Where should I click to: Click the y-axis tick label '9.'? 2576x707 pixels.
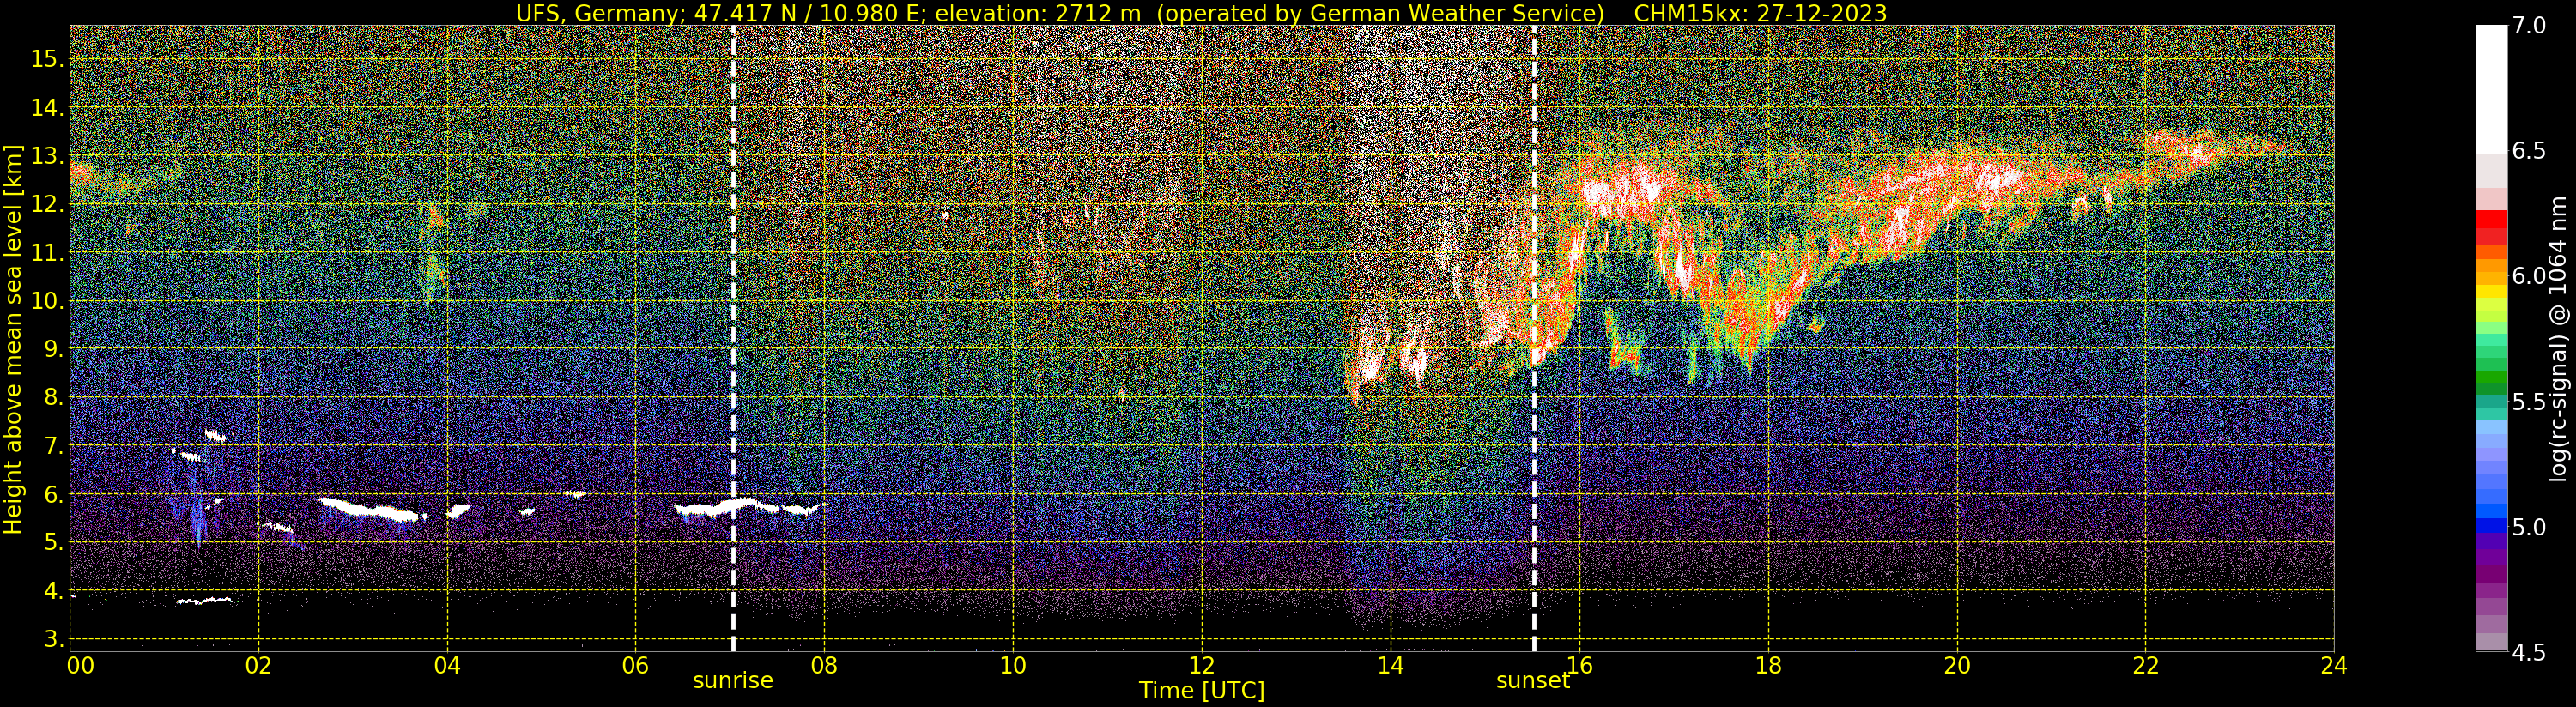tap(53, 349)
